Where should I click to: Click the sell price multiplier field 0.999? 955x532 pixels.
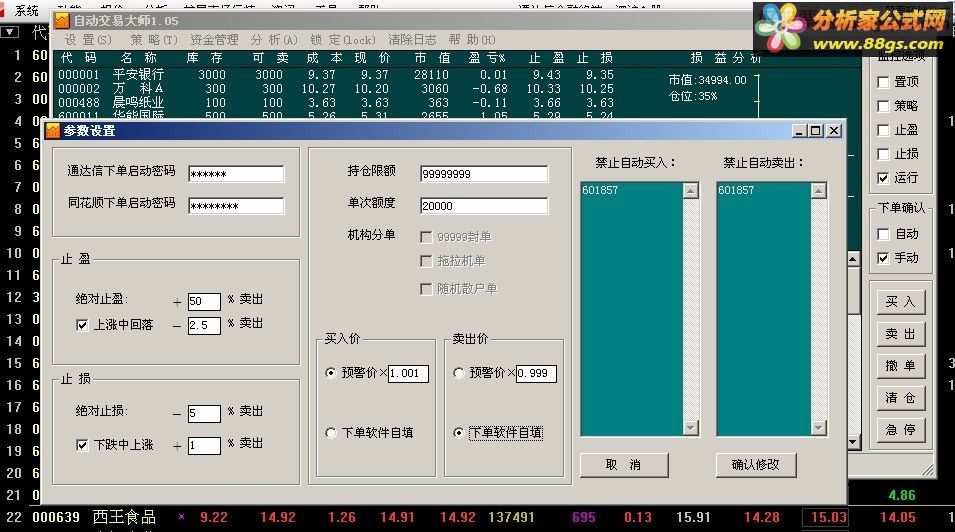pyautogui.click(x=536, y=374)
